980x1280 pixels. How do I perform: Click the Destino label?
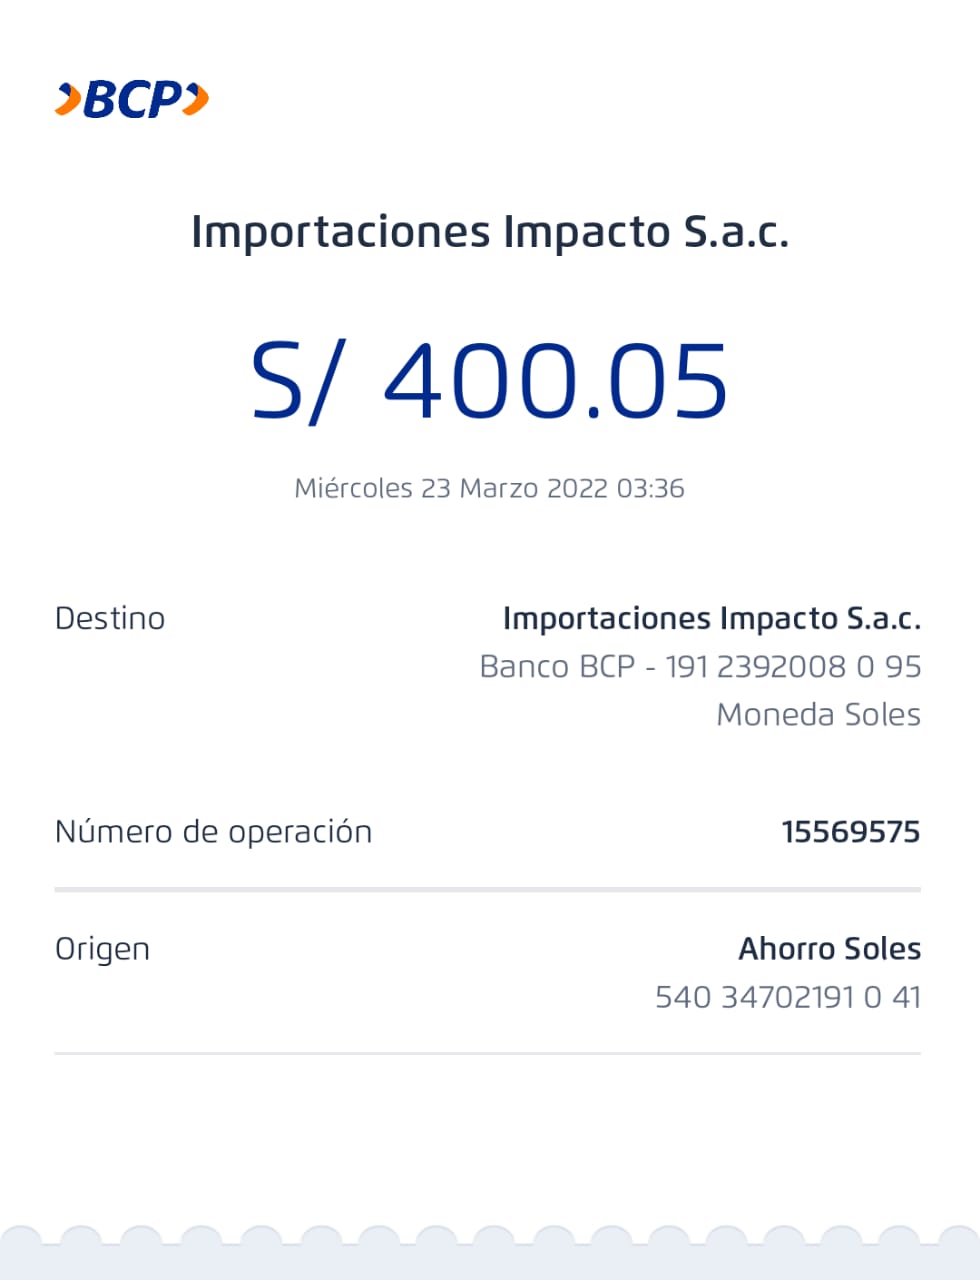tap(110, 619)
